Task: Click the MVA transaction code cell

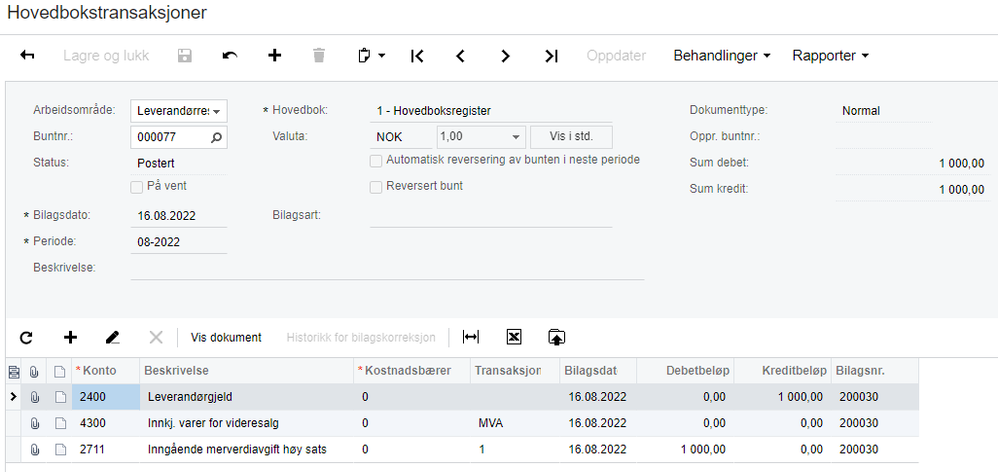Action: 514,423
